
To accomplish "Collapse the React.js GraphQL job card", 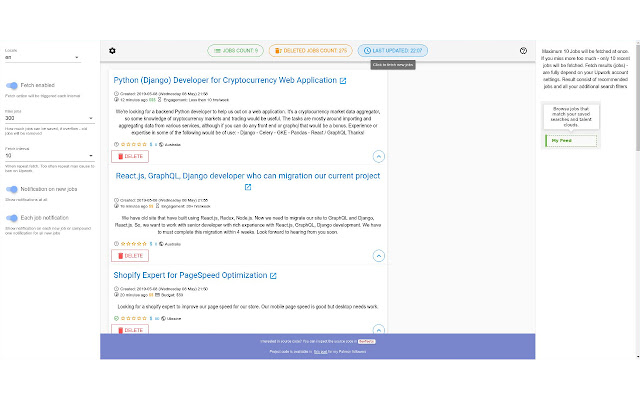I will coord(379,256).
